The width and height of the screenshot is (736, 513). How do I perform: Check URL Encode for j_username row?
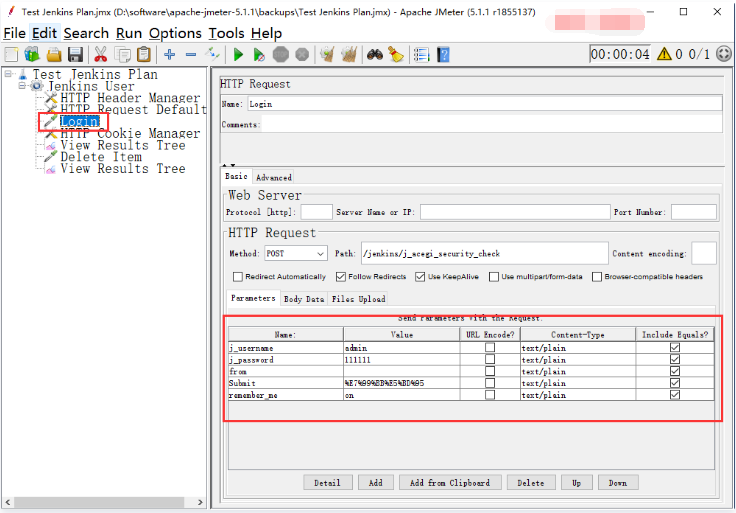click(490, 348)
